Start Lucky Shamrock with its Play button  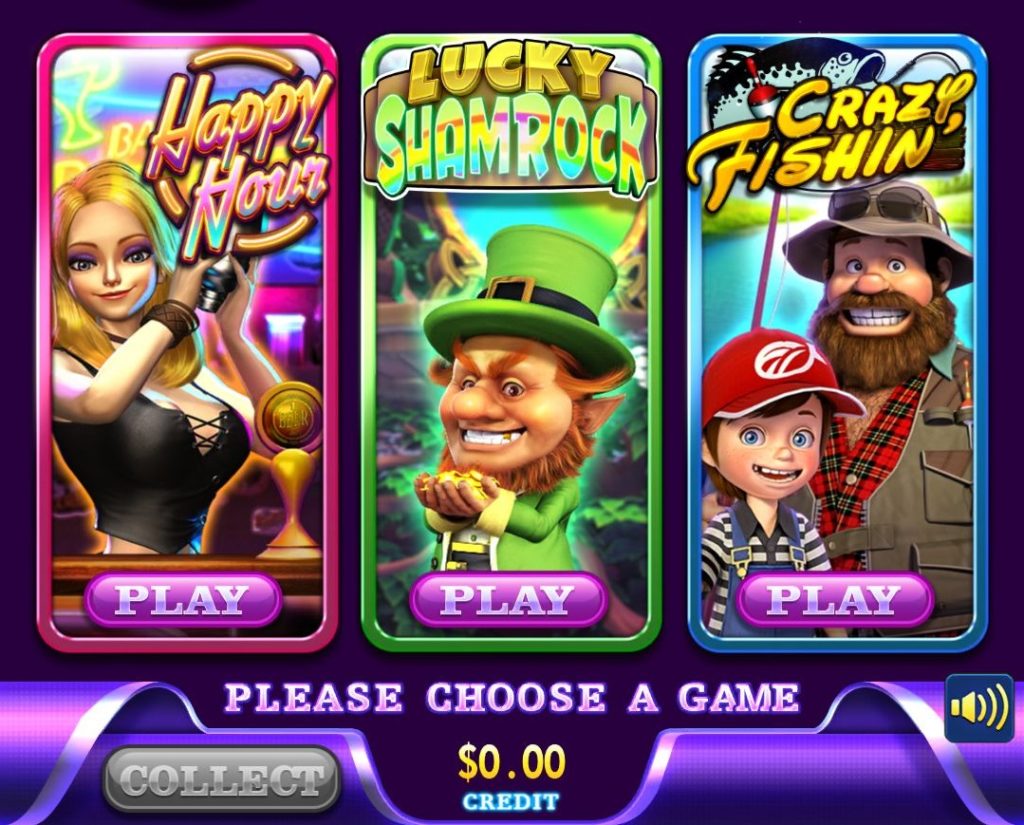(509, 599)
